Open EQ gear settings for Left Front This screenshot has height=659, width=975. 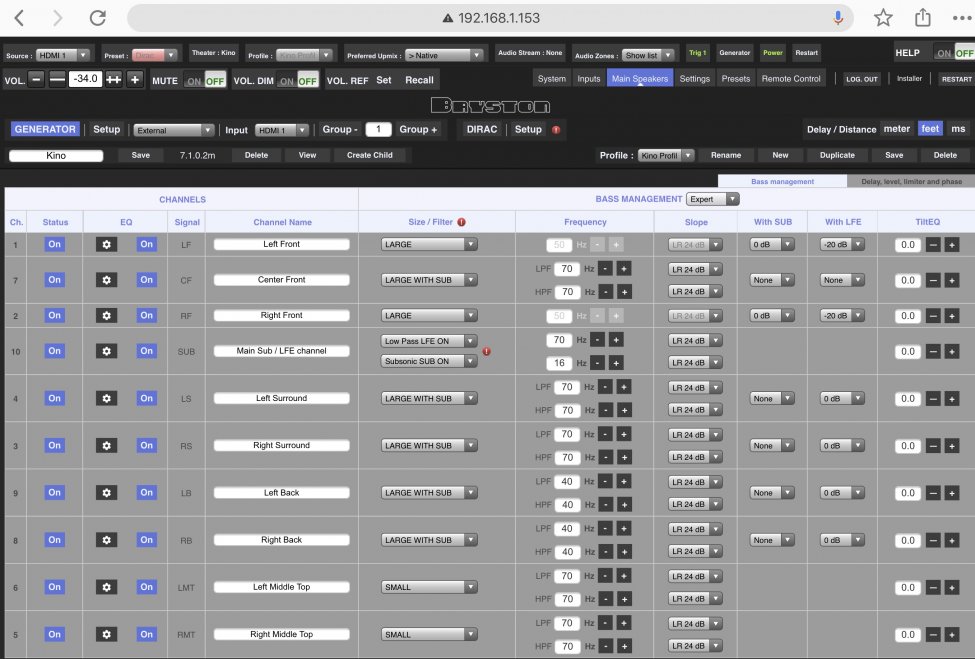point(107,244)
